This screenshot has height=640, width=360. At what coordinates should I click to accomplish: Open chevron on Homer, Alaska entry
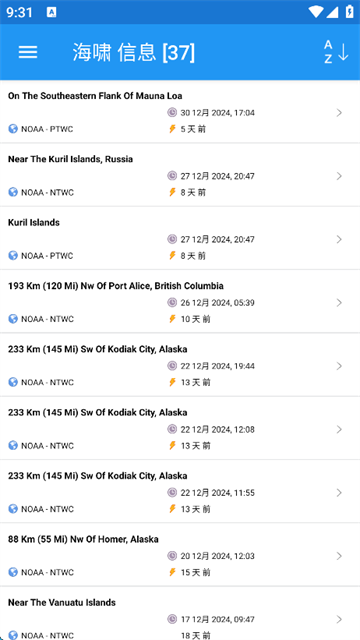click(339, 556)
